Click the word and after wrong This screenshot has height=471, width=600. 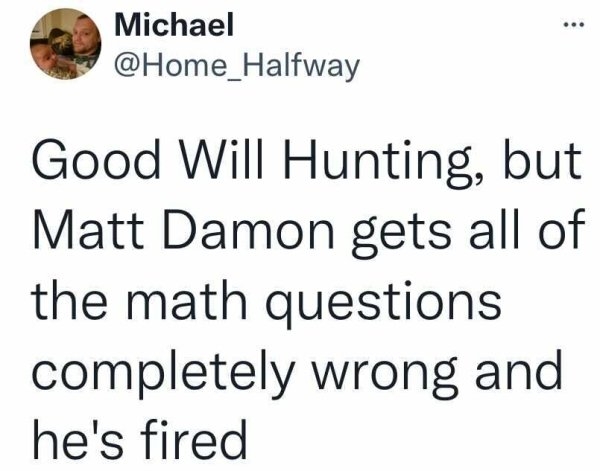pos(515,368)
